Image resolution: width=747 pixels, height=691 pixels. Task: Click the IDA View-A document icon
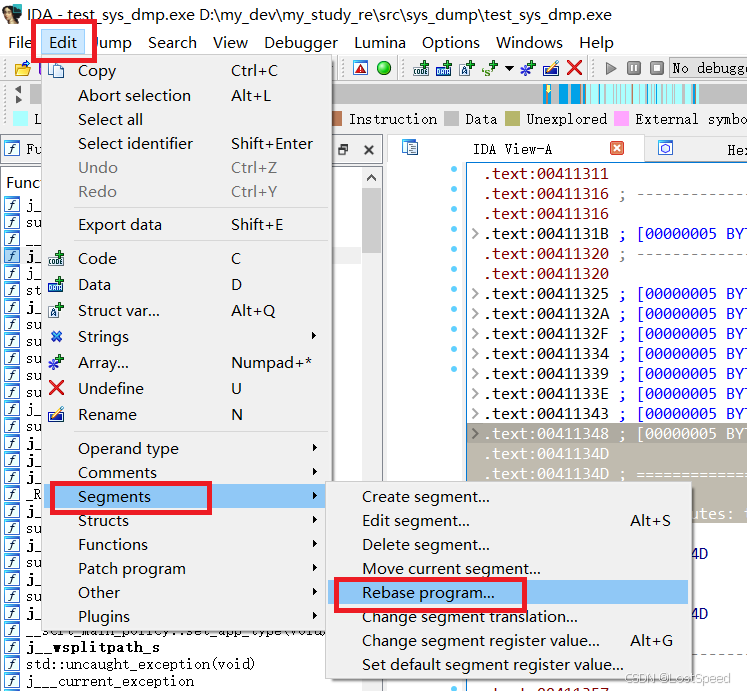click(410, 148)
